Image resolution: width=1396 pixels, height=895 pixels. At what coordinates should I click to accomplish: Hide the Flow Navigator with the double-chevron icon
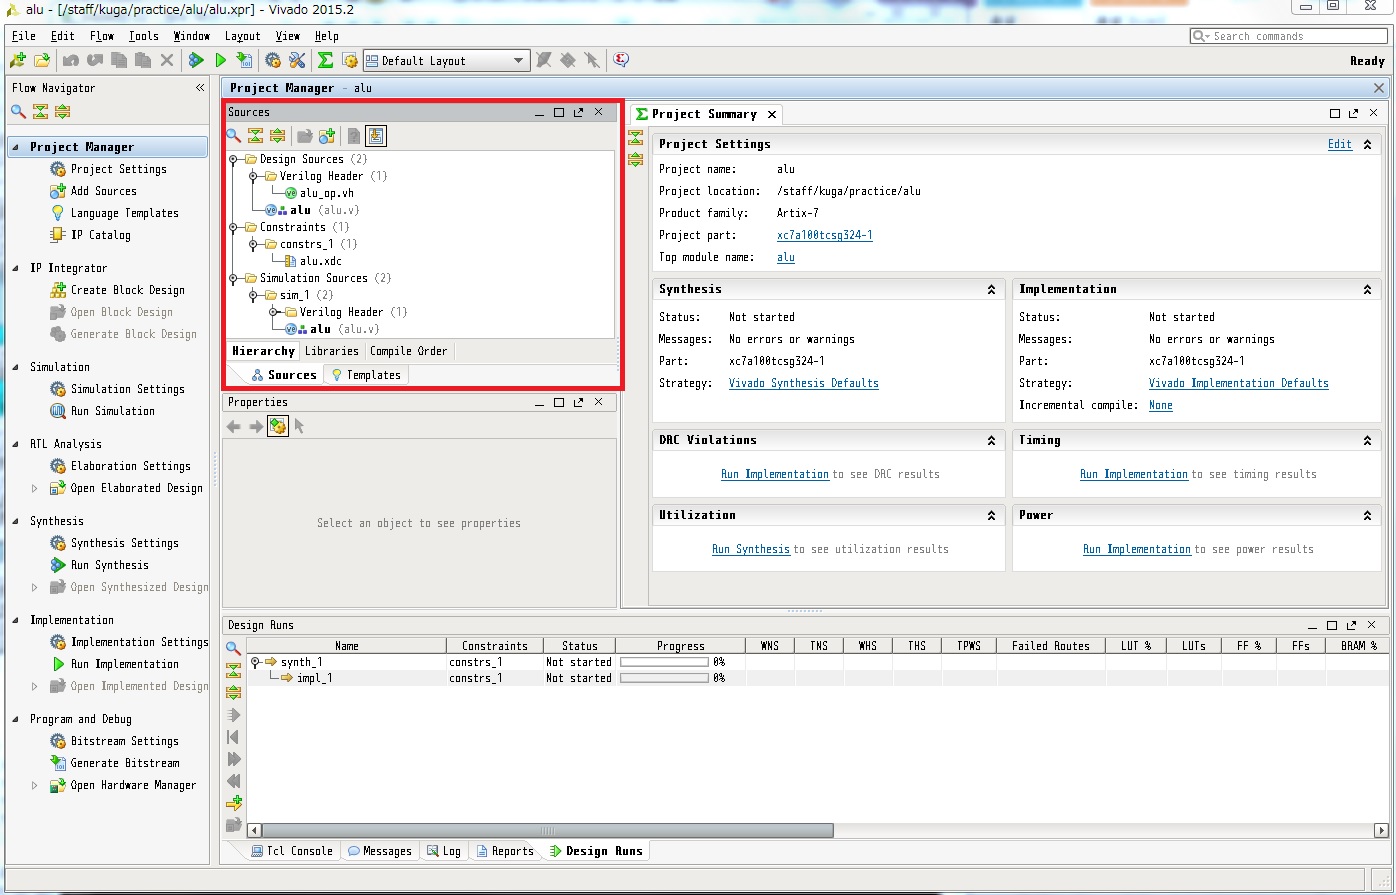[200, 88]
